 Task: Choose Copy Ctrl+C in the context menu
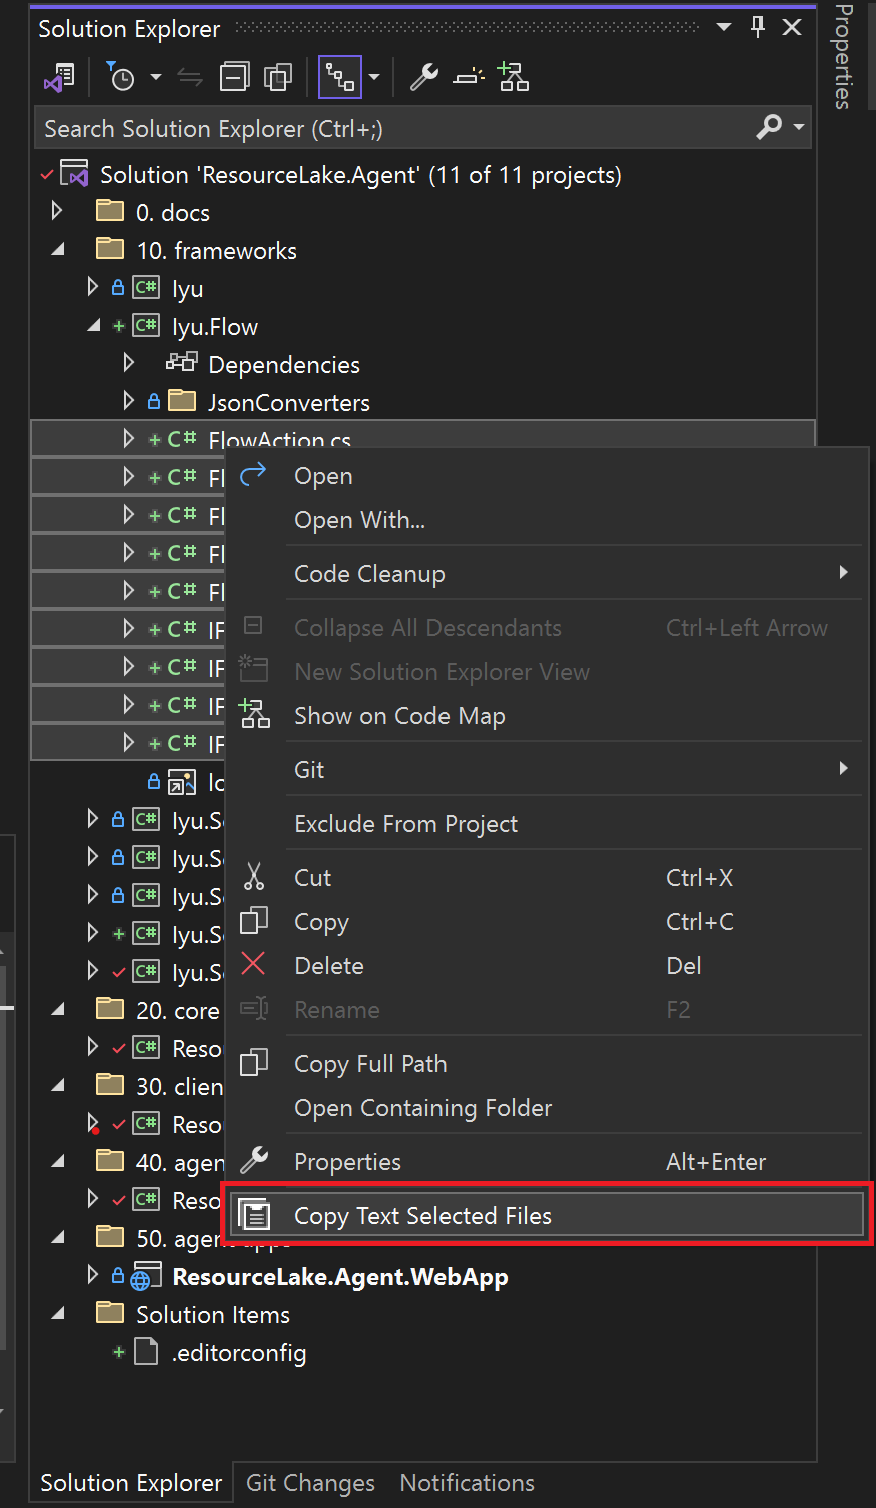546,922
